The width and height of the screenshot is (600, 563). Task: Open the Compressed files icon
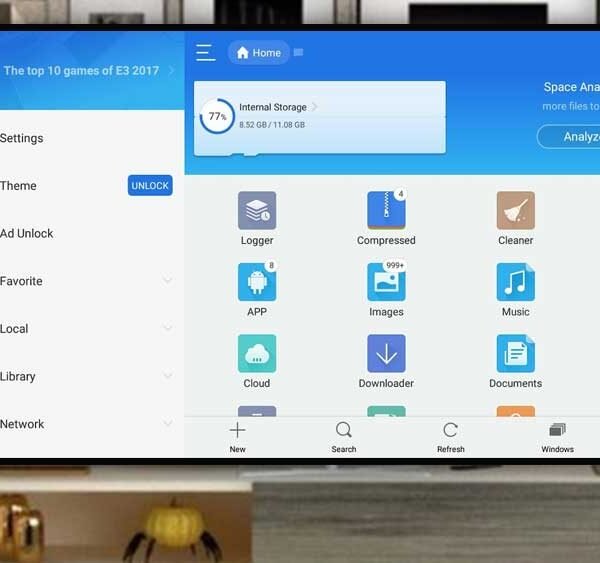pos(386,210)
